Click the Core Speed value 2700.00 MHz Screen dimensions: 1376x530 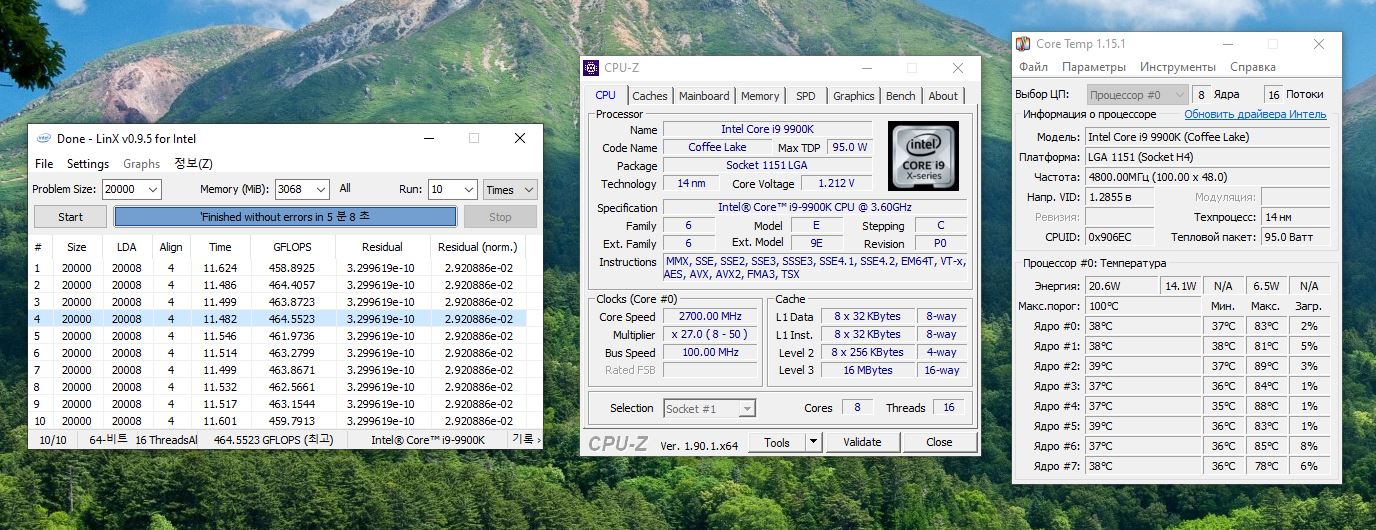711,317
